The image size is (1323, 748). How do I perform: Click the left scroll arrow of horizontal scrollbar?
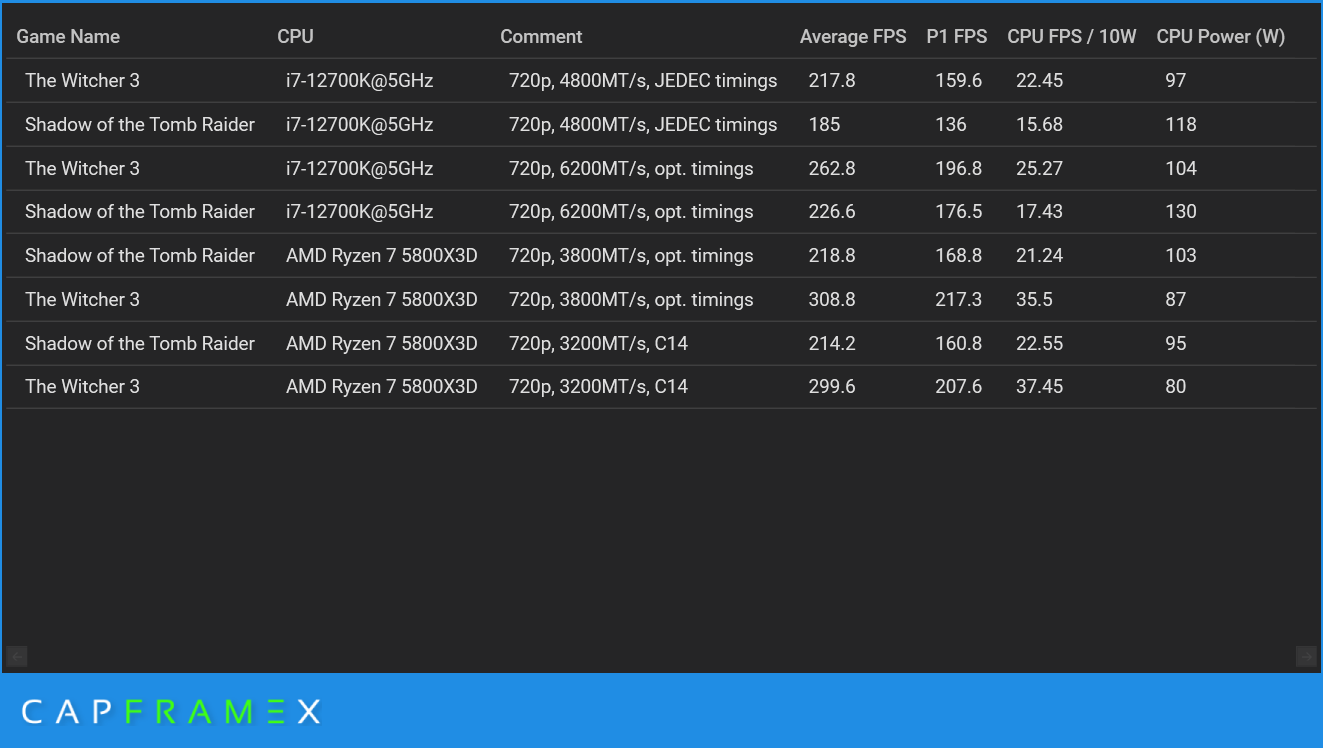(16, 656)
